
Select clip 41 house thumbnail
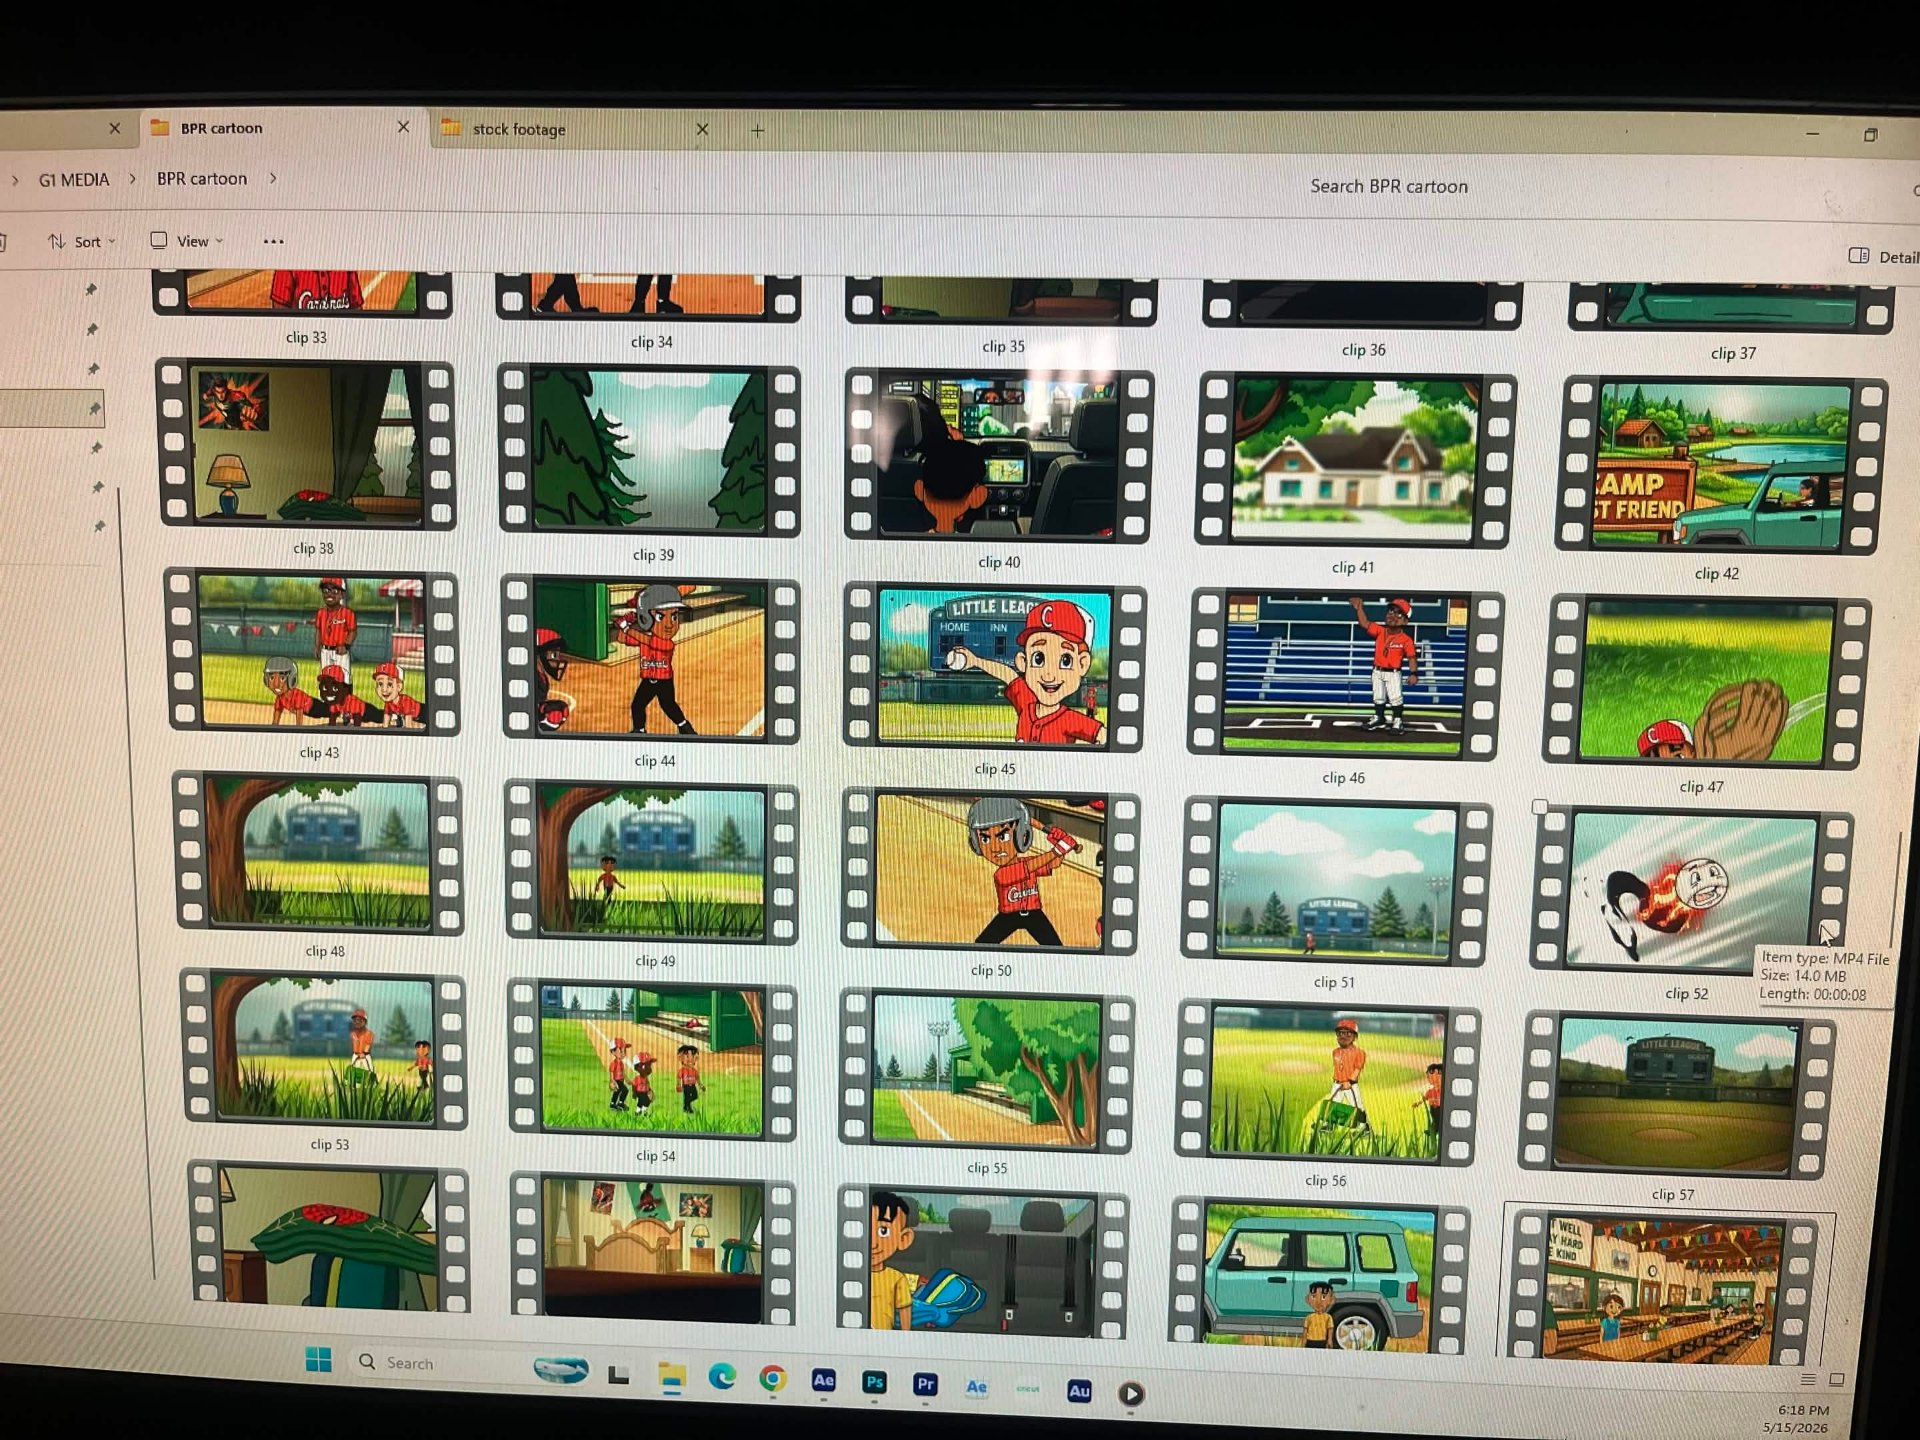tap(1356, 460)
